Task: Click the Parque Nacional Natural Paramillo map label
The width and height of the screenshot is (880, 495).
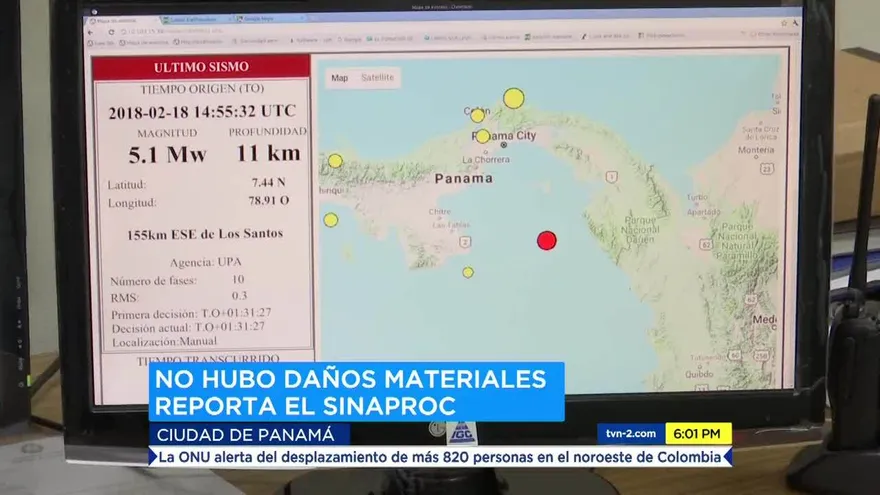Action: 738,241
